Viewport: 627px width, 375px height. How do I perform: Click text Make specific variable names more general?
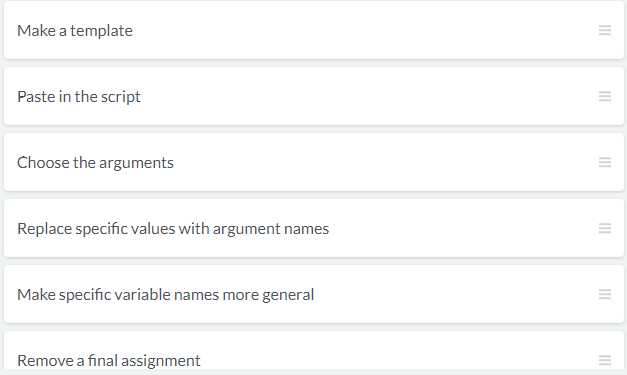click(166, 295)
